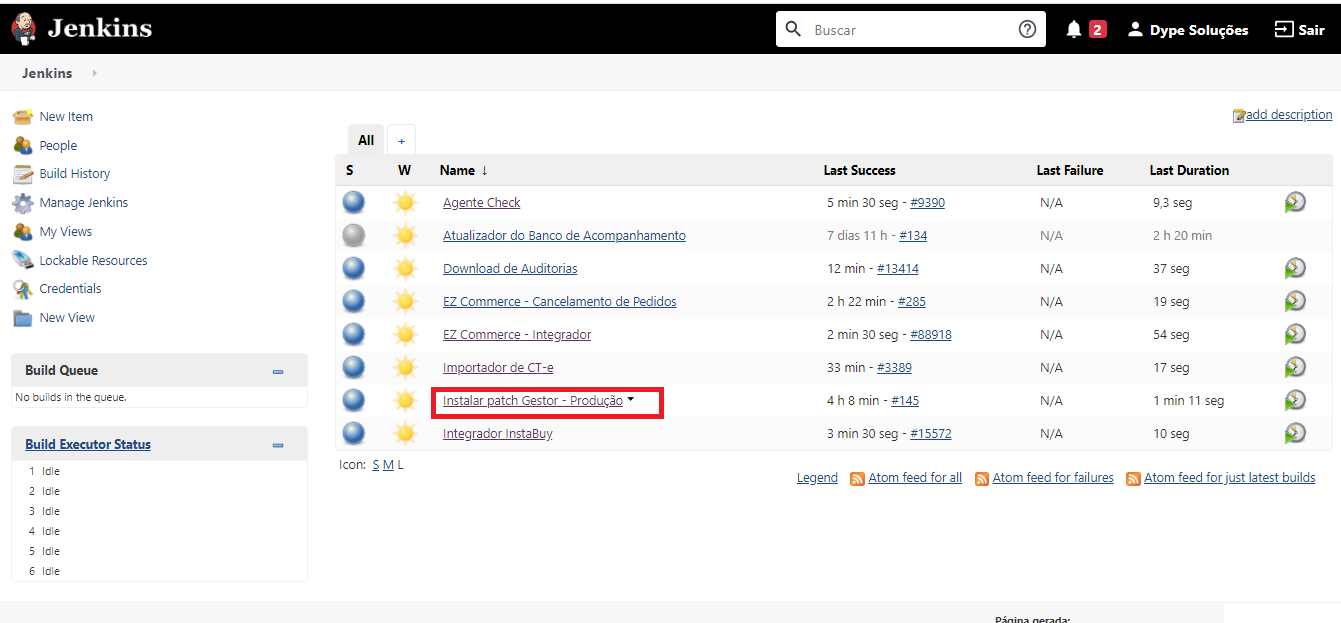Click grey status ball of Atualizador do Banco
This screenshot has width=1341, height=623.
[x=354, y=235]
